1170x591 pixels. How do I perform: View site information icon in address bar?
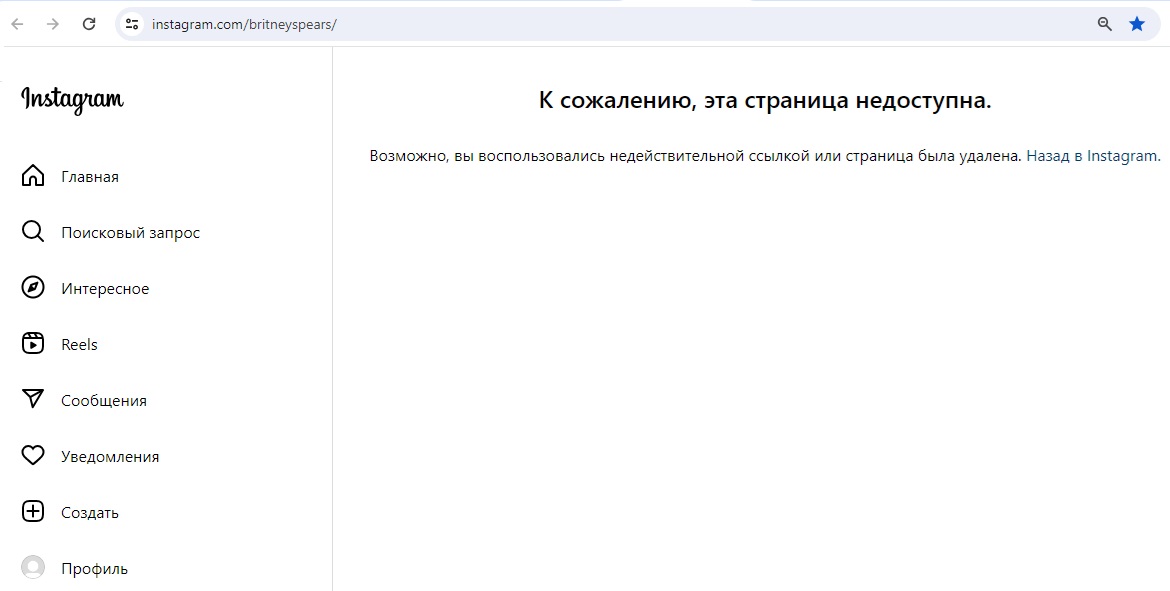[132, 24]
